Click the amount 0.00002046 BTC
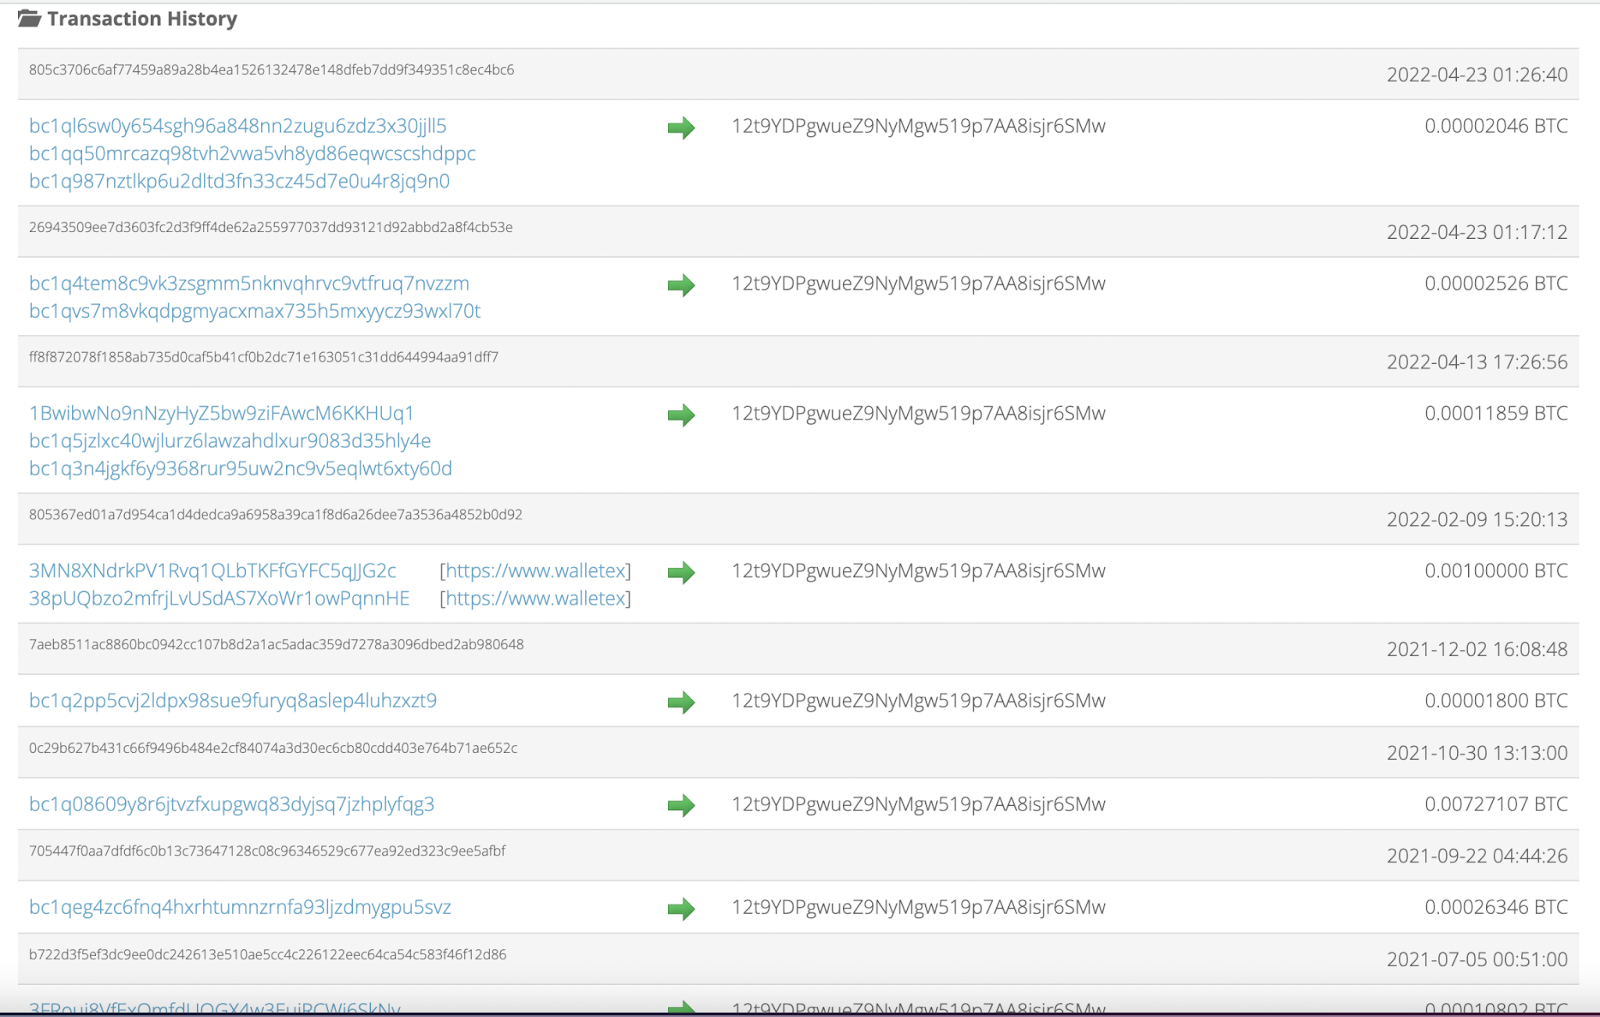1600x1017 pixels. pyautogui.click(x=1496, y=126)
